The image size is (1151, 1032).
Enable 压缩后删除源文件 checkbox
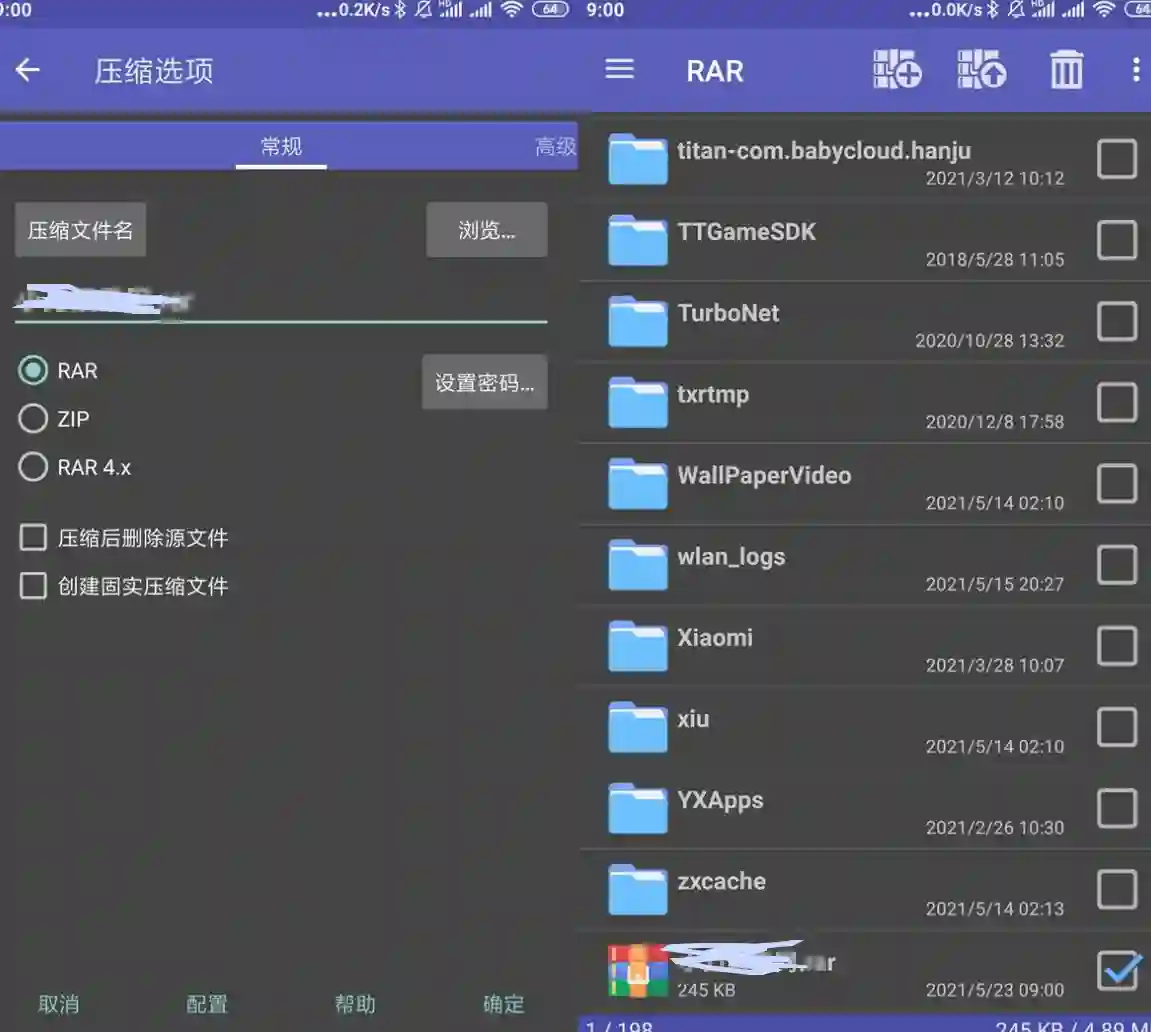[x=33, y=537]
